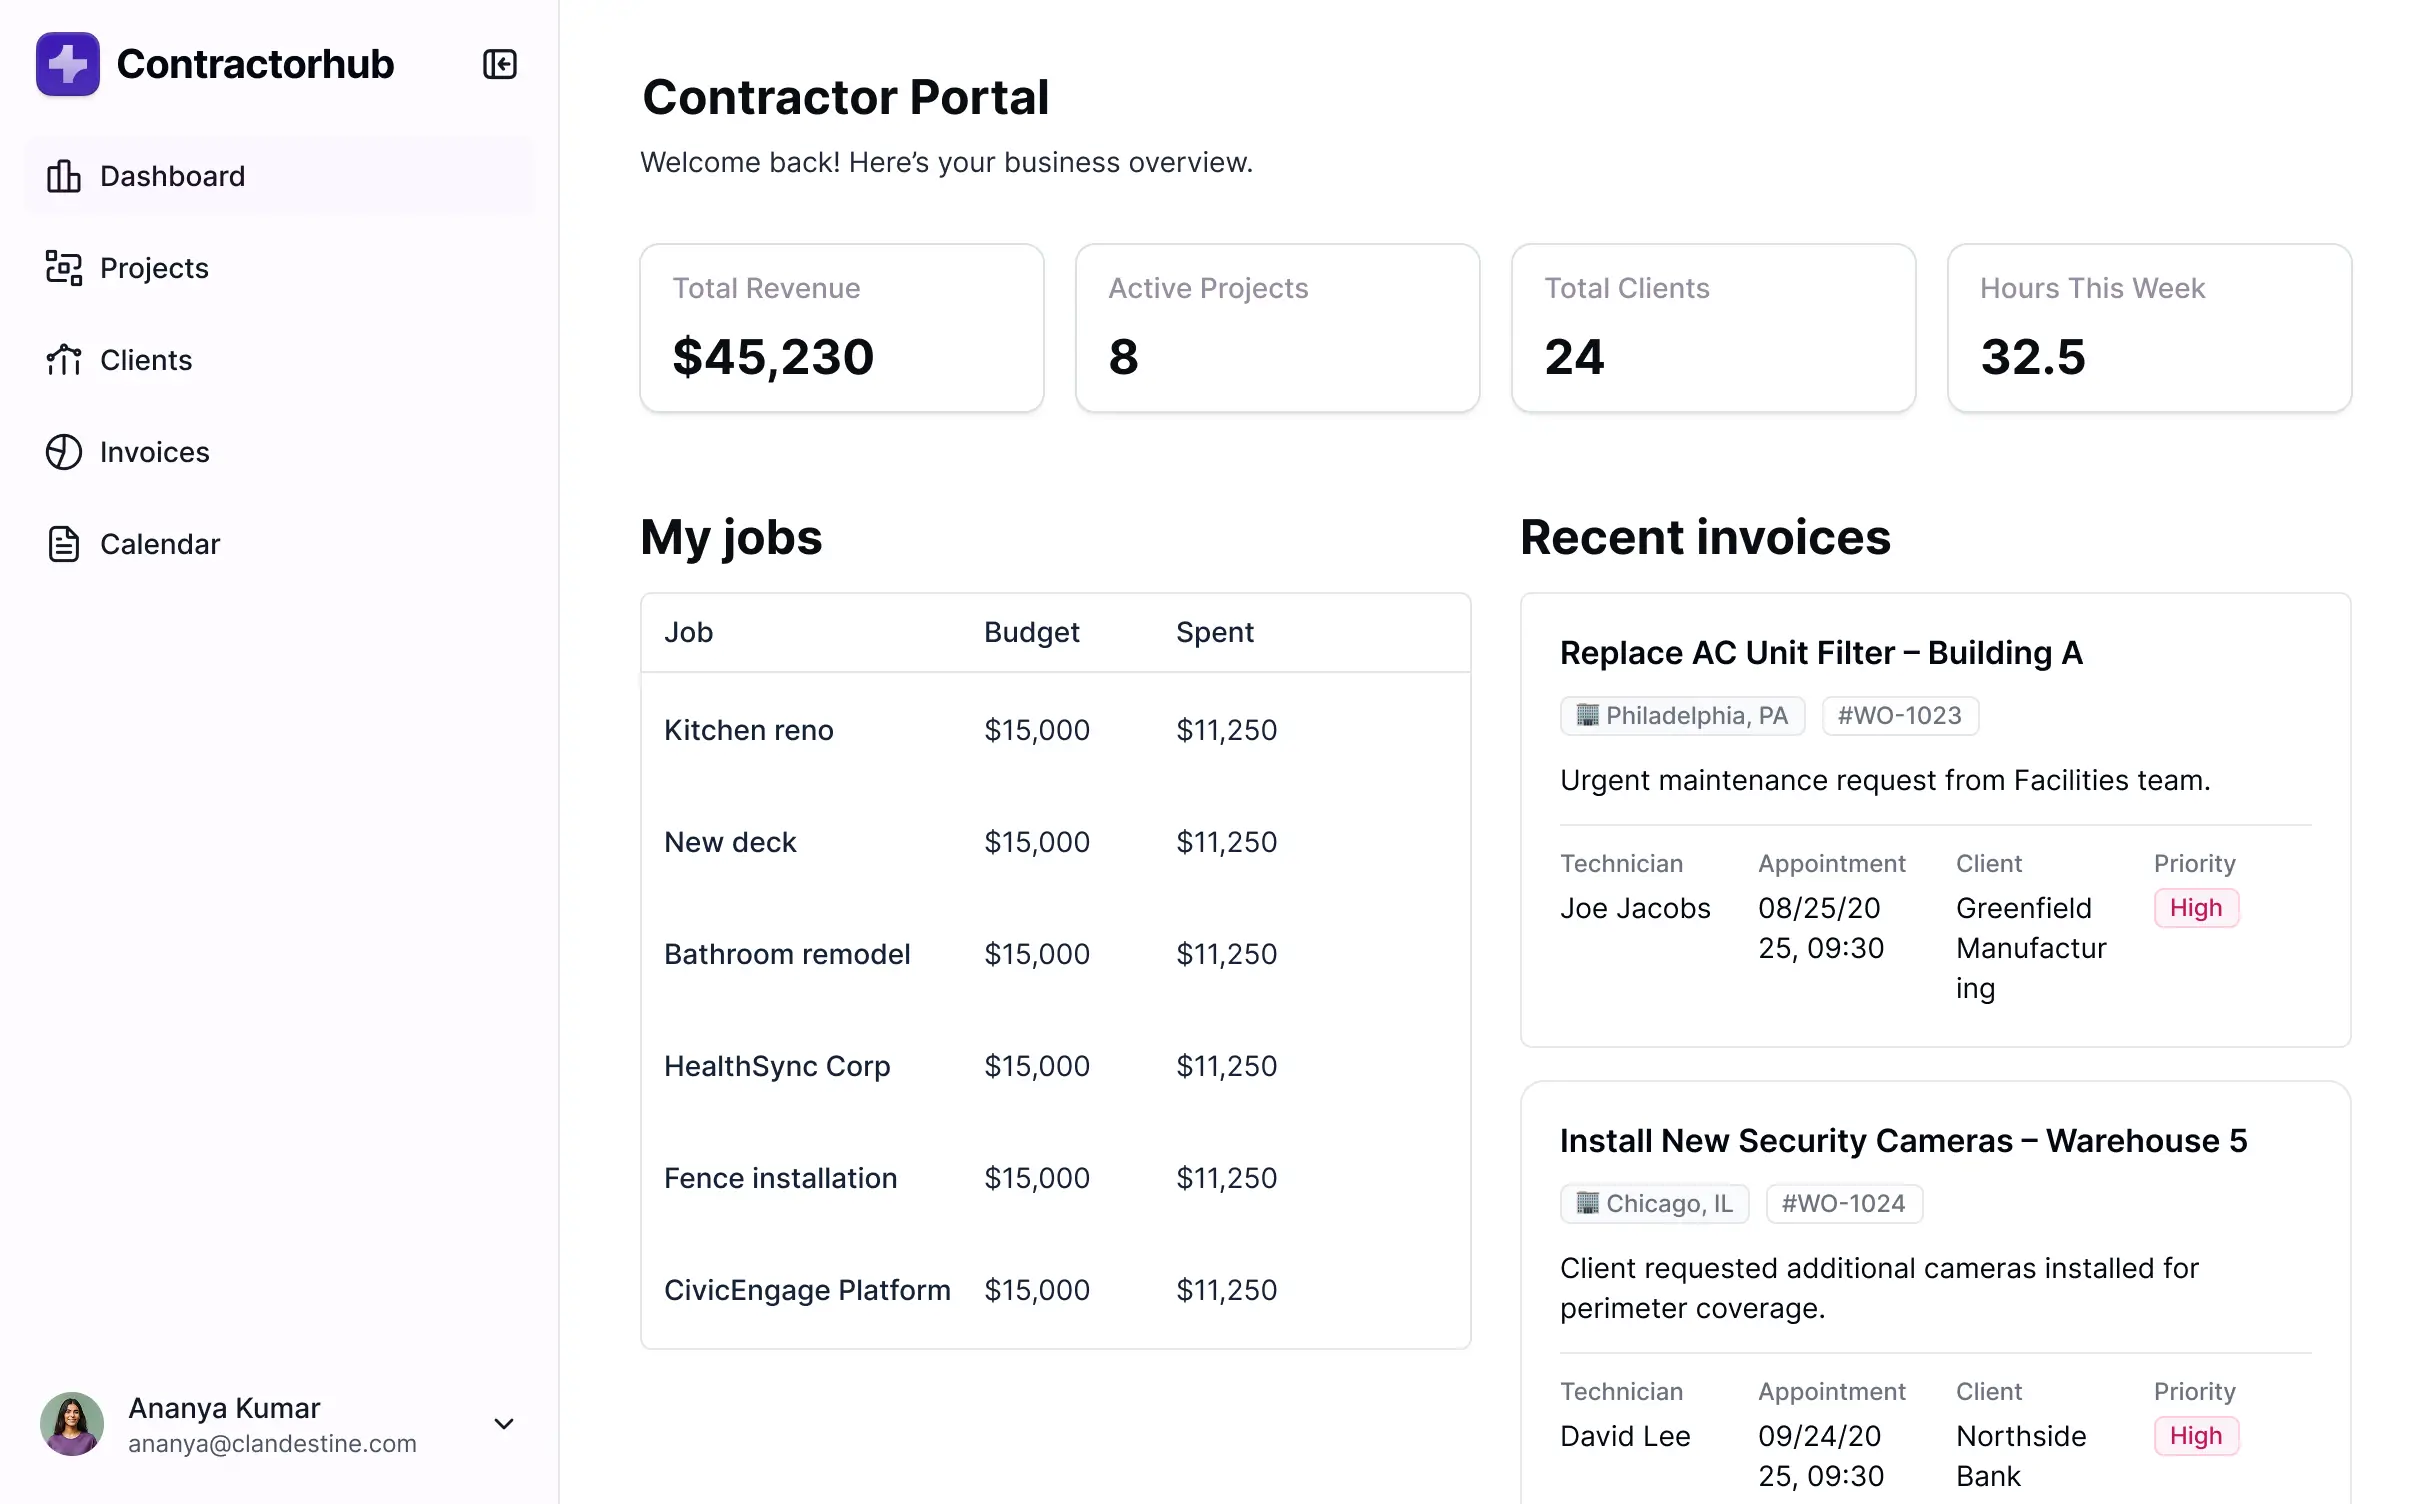Click the #WO-1024 work order tag
The height and width of the screenshot is (1504, 2432).
pos(1844,1203)
